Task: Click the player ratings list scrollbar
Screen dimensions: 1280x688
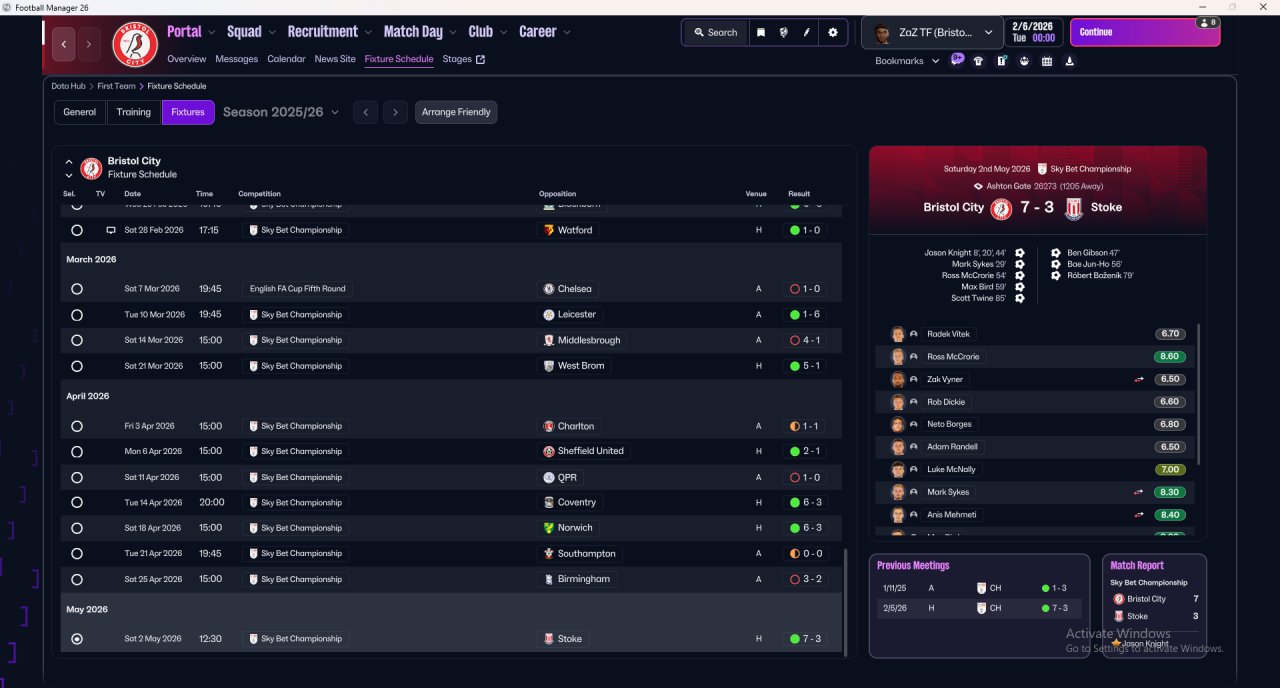Action: click(x=1198, y=394)
